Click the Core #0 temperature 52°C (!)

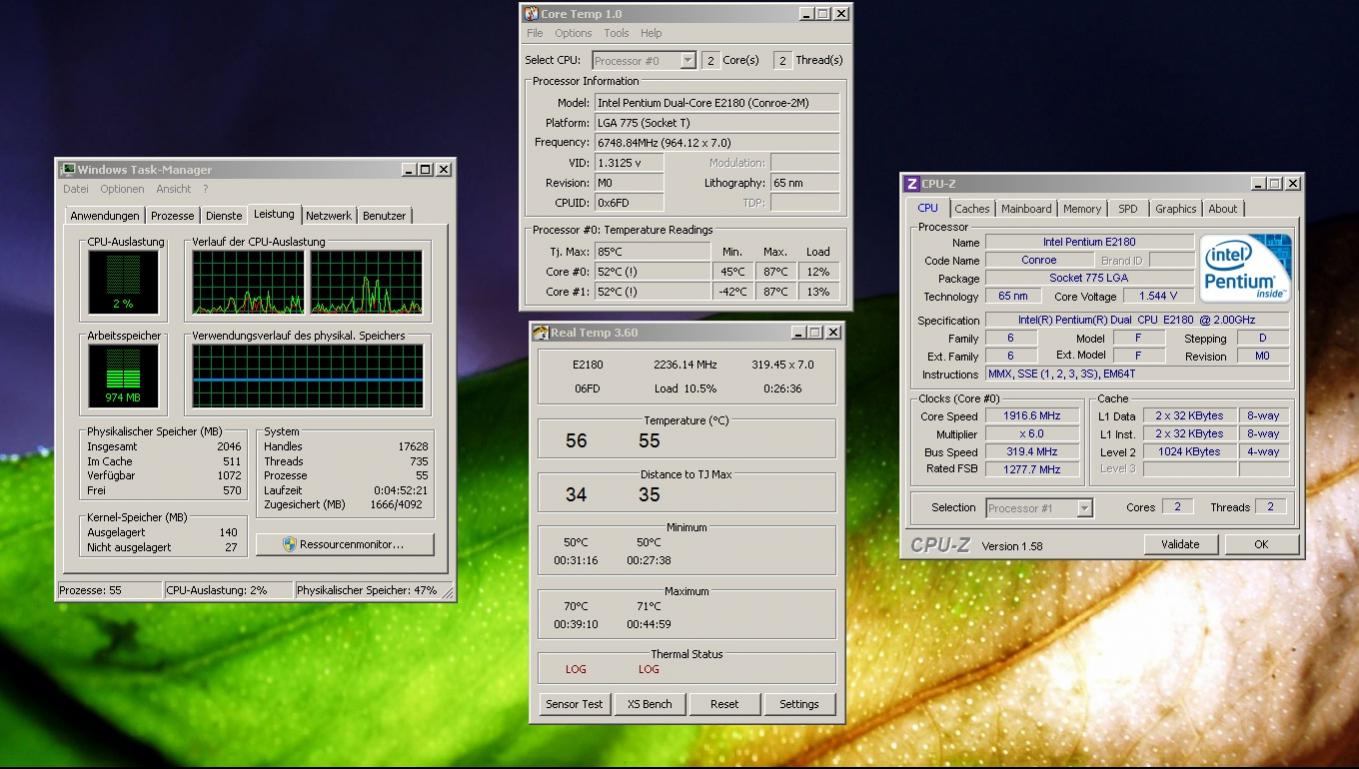coord(652,271)
